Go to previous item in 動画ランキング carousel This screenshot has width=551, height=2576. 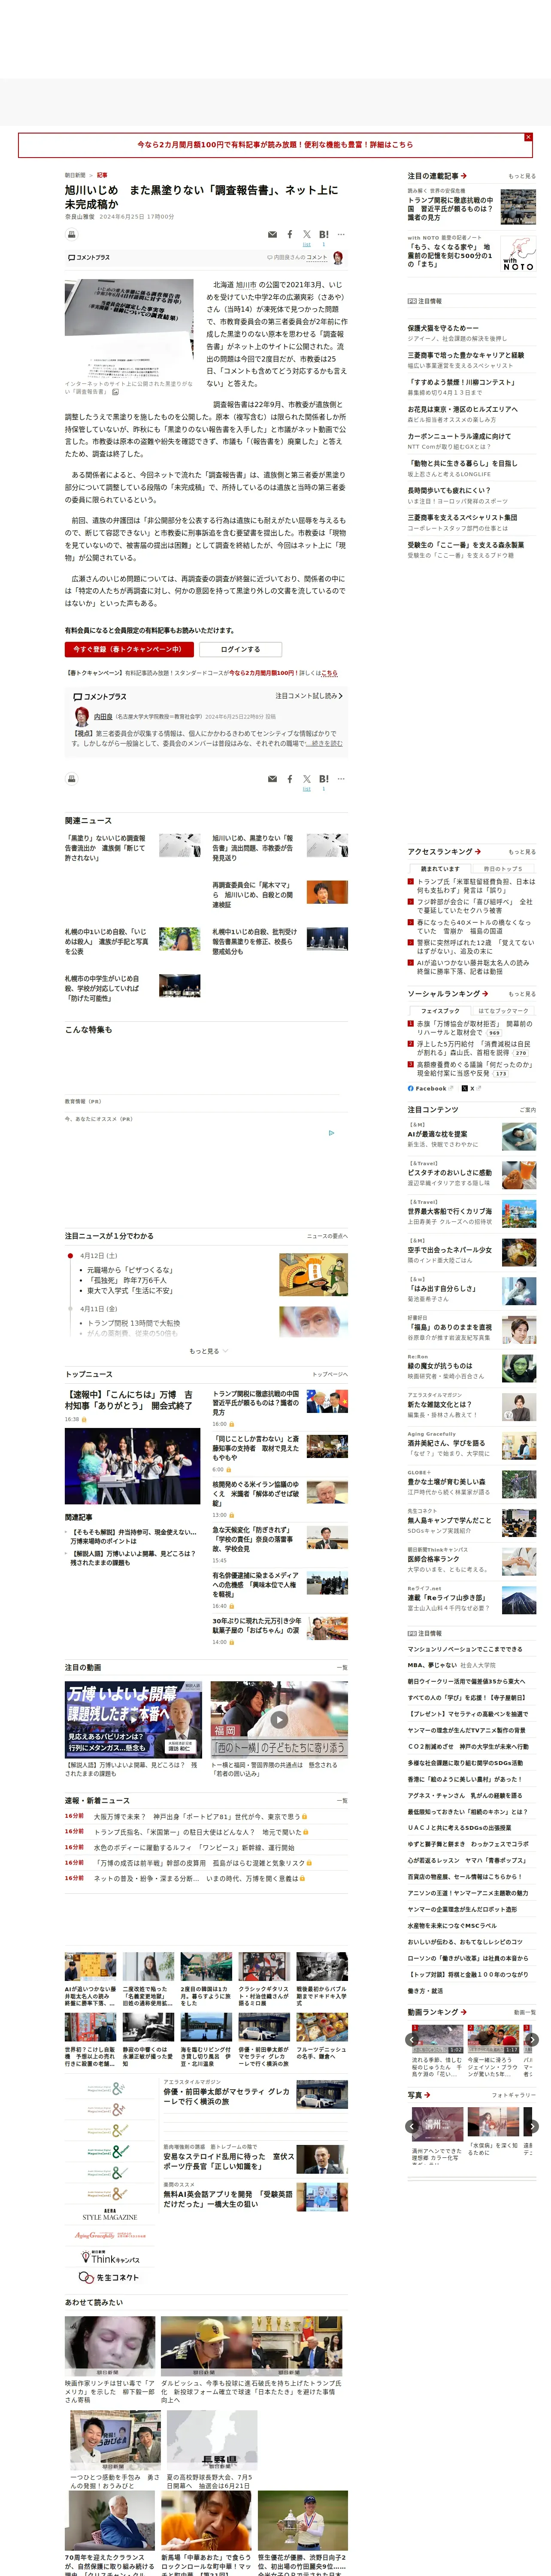pyautogui.click(x=412, y=2040)
